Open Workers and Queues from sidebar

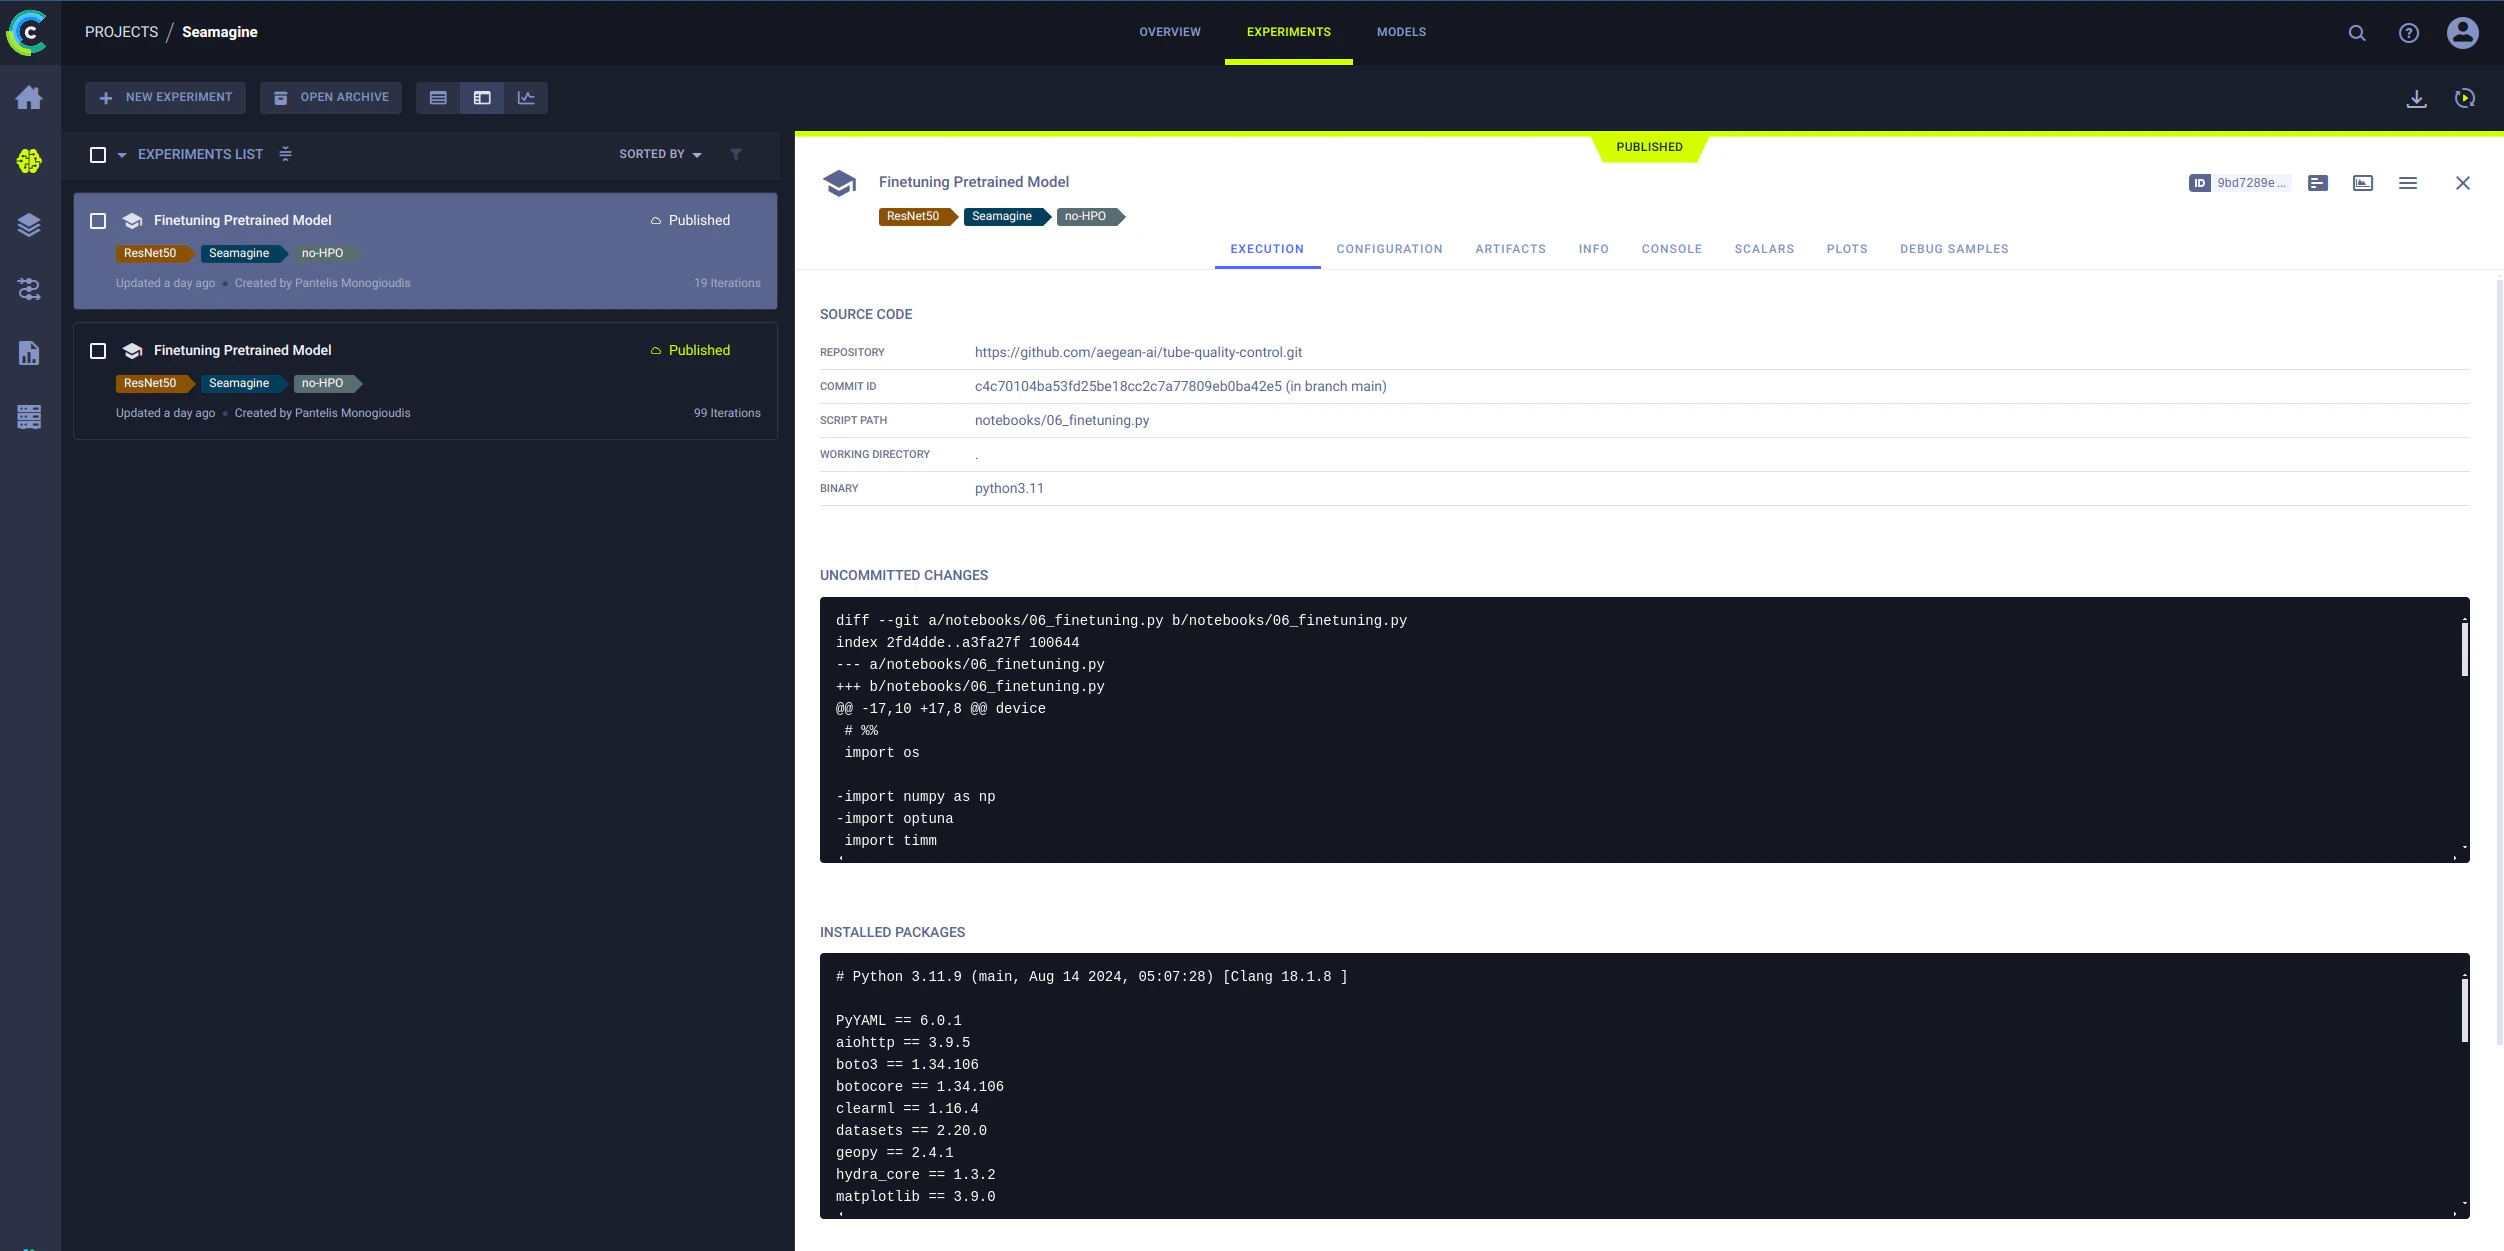pyautogui.click(x=28, y=417)
